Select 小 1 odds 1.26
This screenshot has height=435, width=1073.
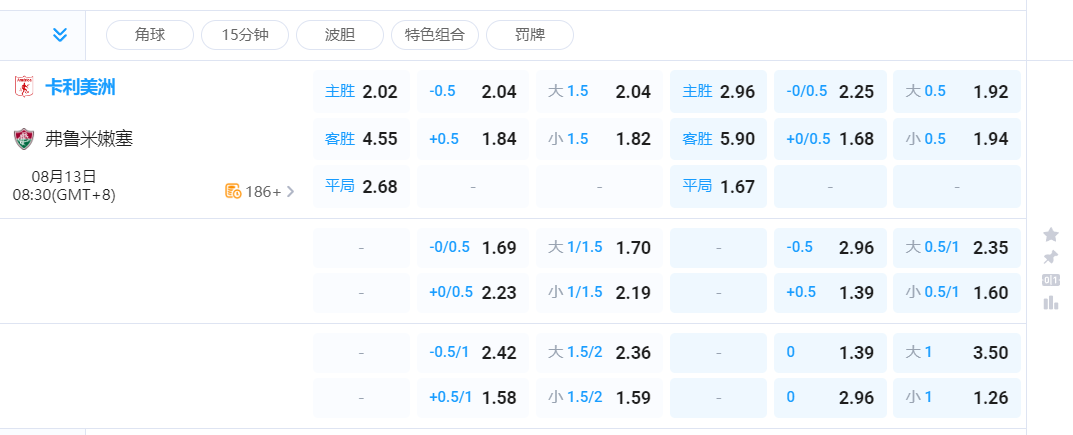point(956,398)
